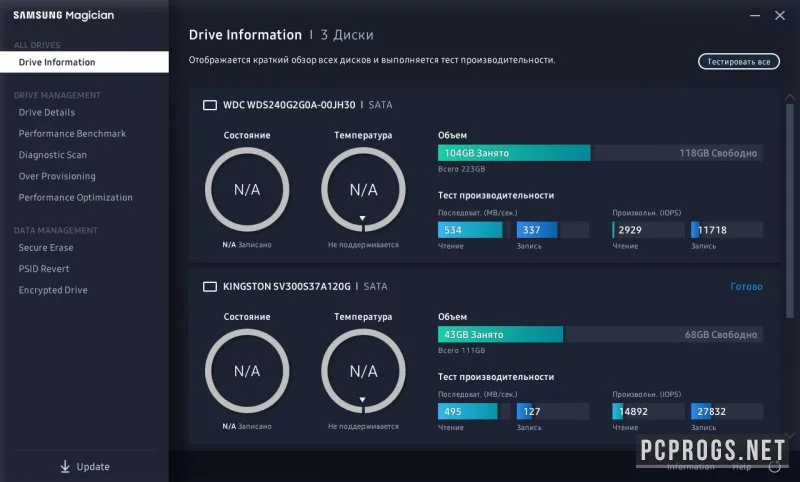Click WDC random read value 2929
This screenshot has height=482, width=800.
(x=630, y=230)
